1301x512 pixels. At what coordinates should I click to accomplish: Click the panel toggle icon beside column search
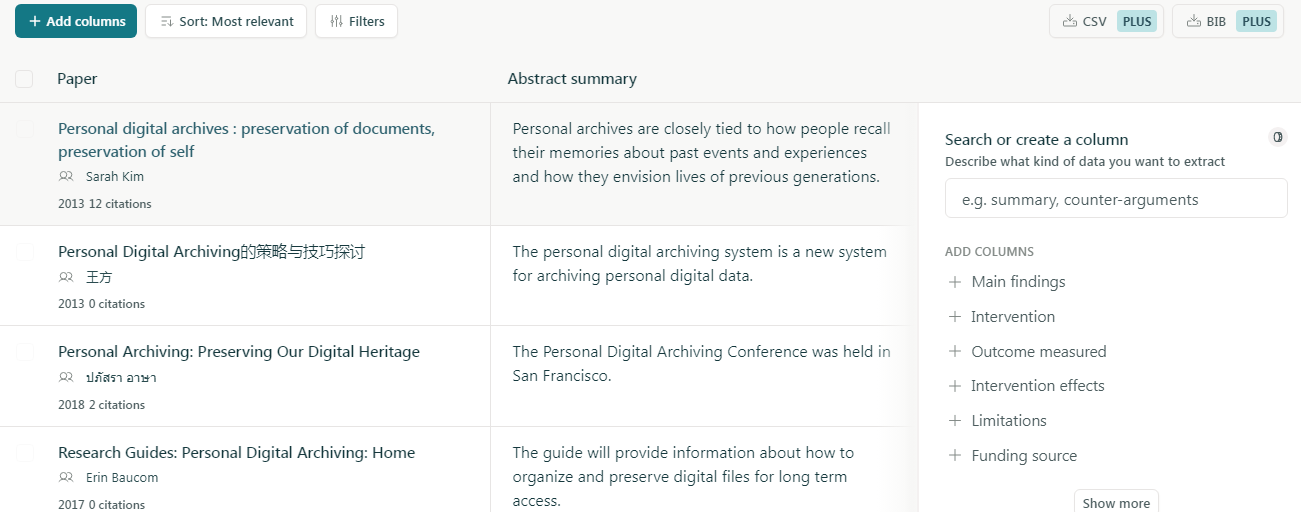(x=1277, y=137)
